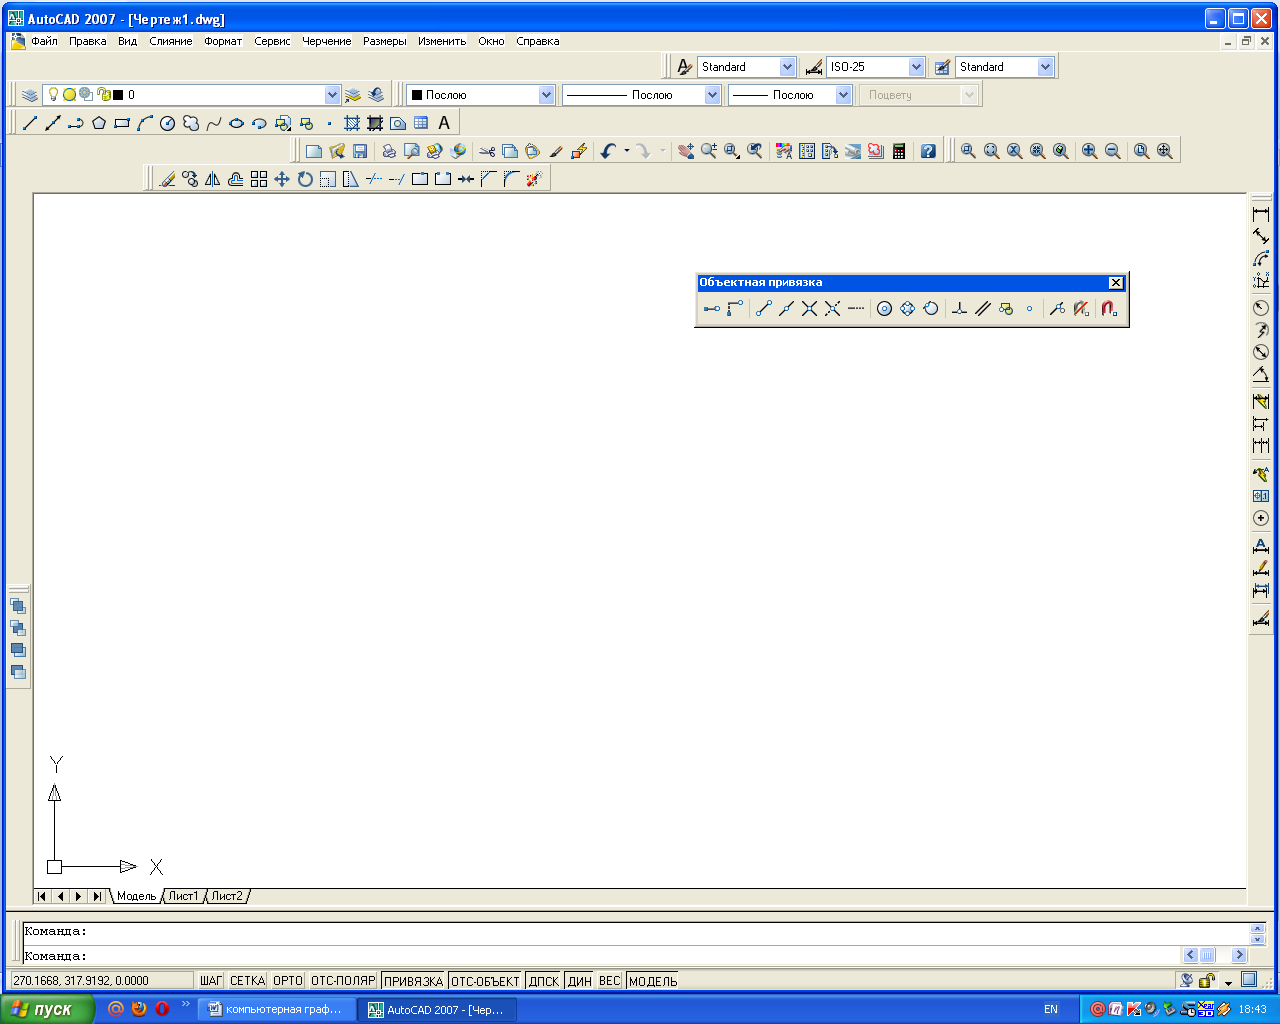Image resolution: width=1280 pixels, height=1024 pixels.
Task: Toggle the МОДЕЛЬ model/paper space button
Action: (x=653, y=981)
